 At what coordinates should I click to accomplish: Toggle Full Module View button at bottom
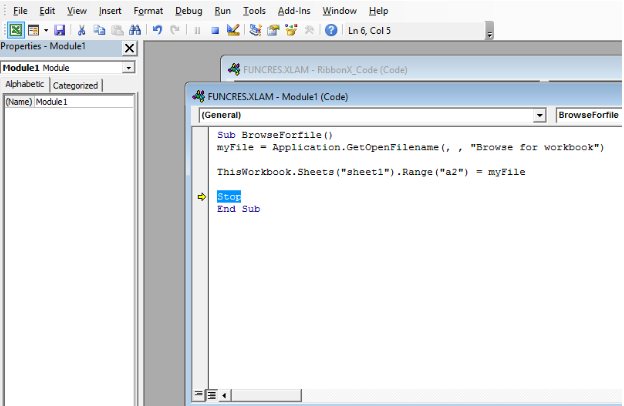tap(212, 395)
